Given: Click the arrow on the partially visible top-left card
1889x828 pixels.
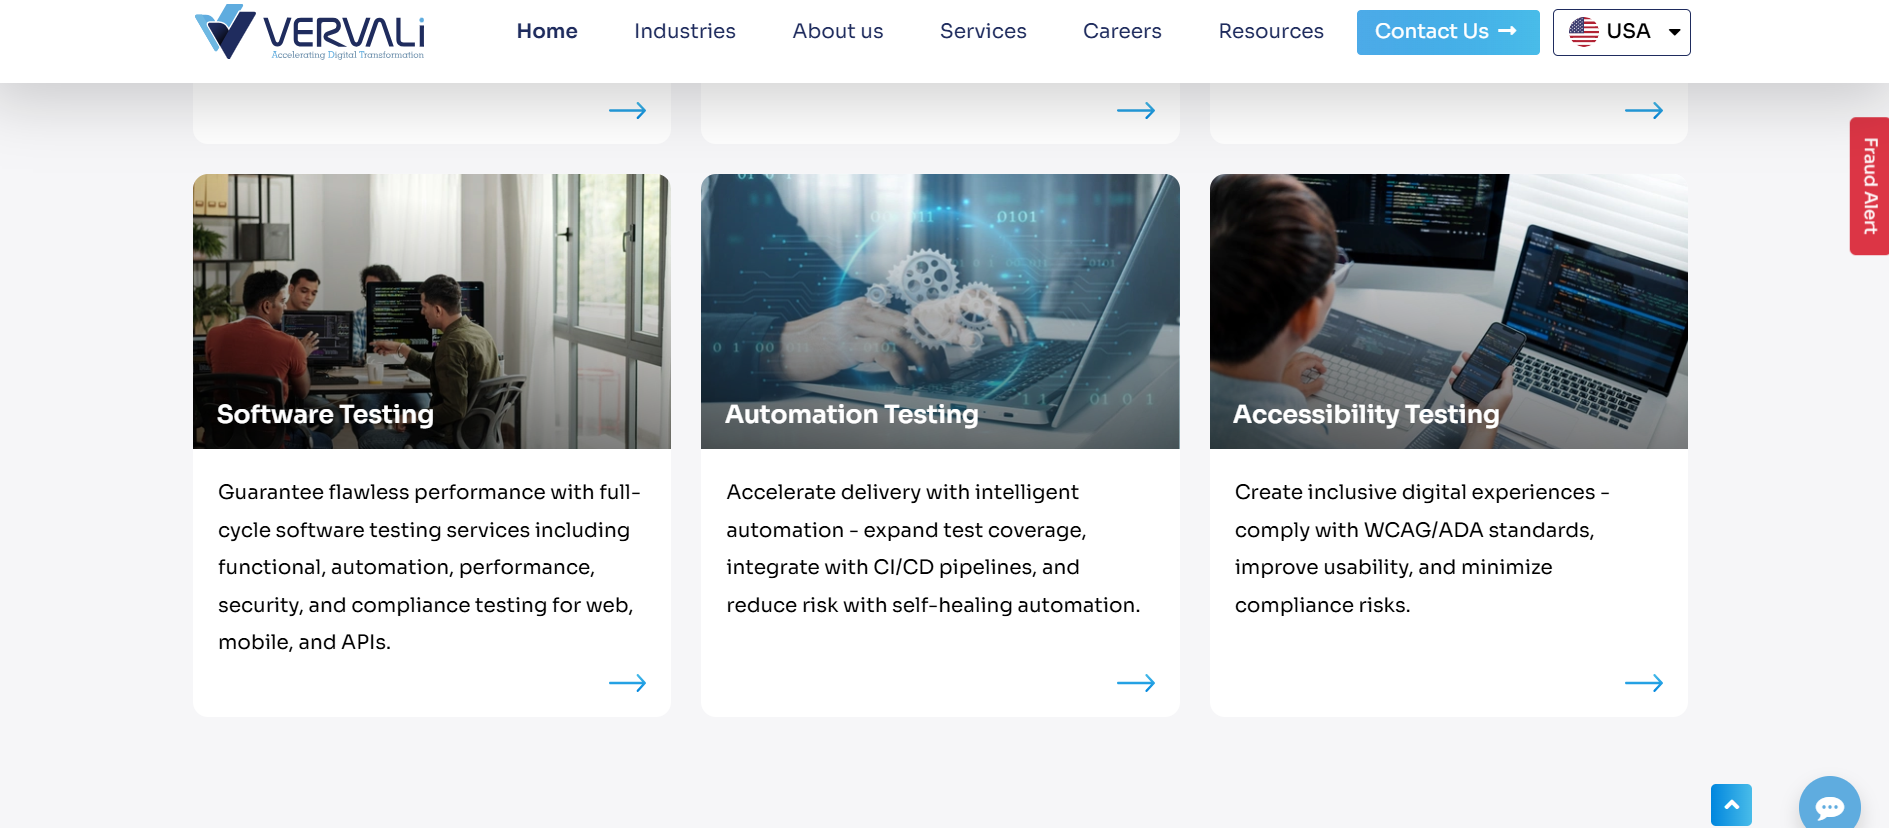Looking at the screenshot, I should [627, 110].
